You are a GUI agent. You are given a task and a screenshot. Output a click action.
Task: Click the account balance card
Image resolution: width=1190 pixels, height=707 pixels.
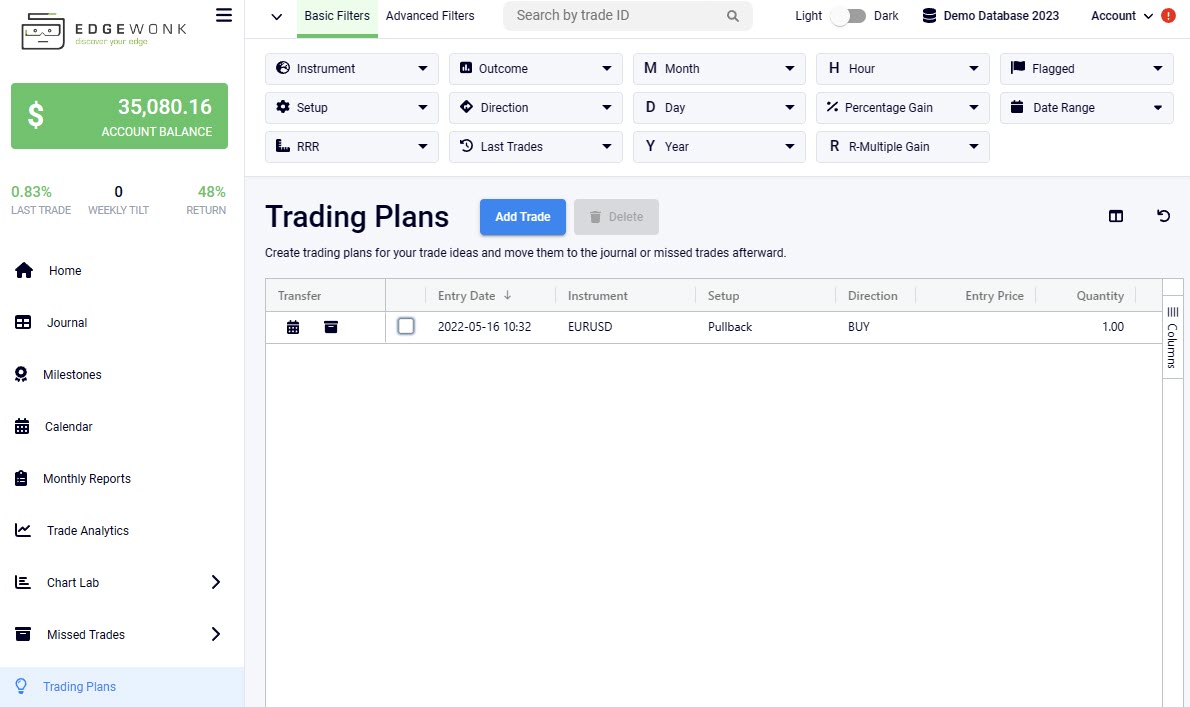[x=119, y=116]
